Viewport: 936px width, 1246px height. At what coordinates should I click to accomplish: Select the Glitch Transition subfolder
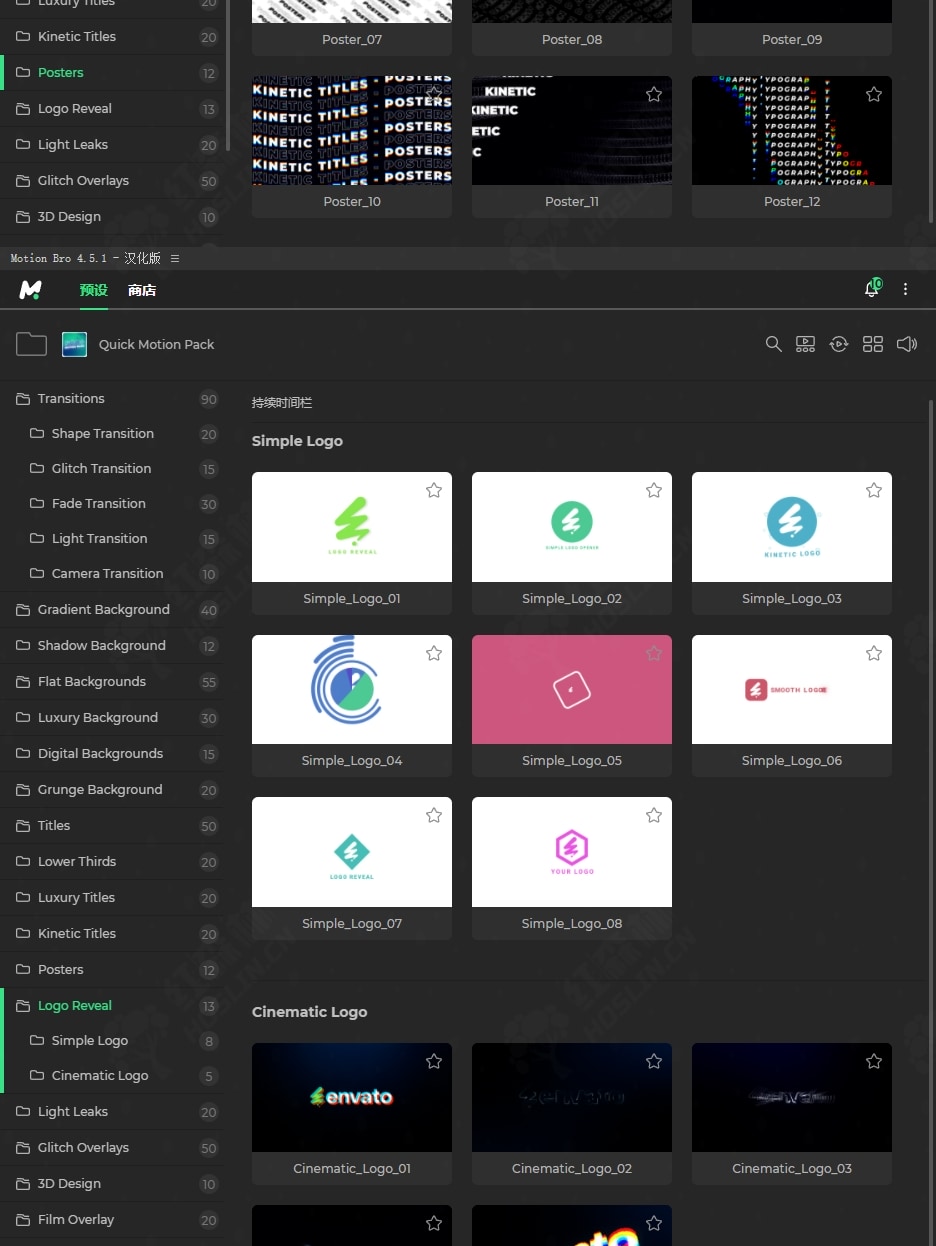coord(101,469)
